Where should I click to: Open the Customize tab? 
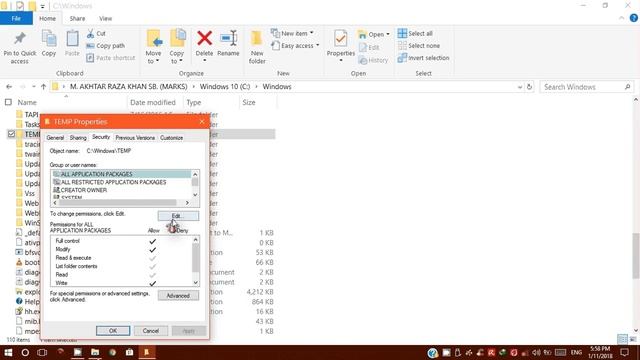click(171, 138)
